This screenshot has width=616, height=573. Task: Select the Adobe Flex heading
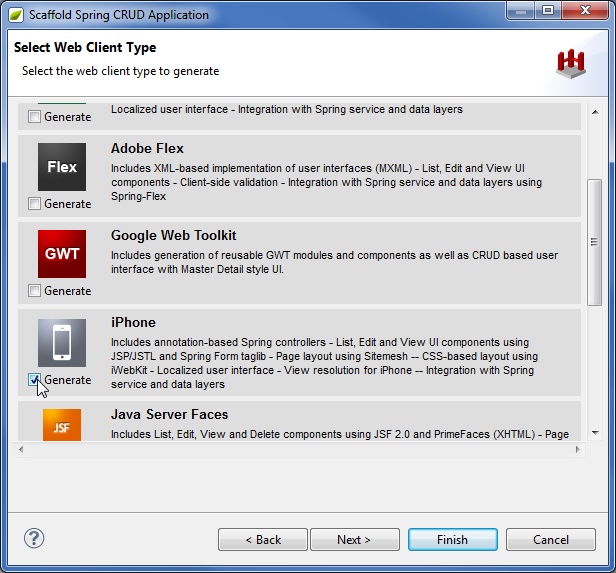pos(147,148)
